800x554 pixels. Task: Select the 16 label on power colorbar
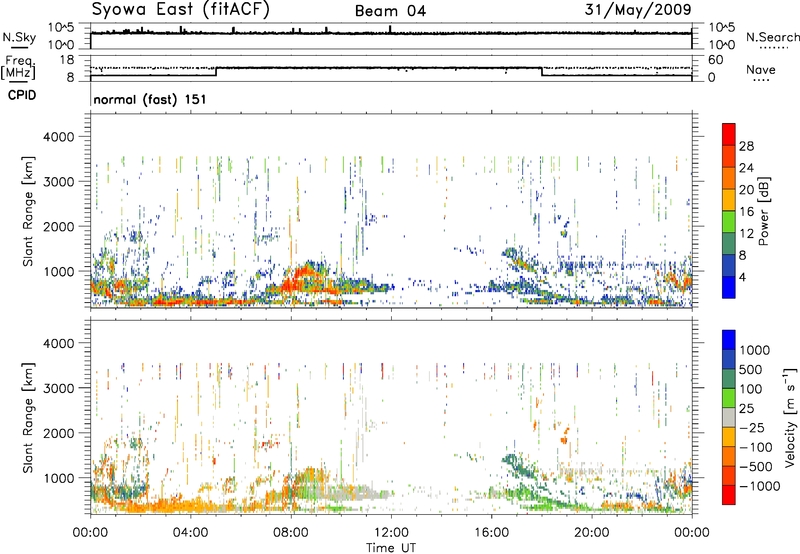[746, 212]
